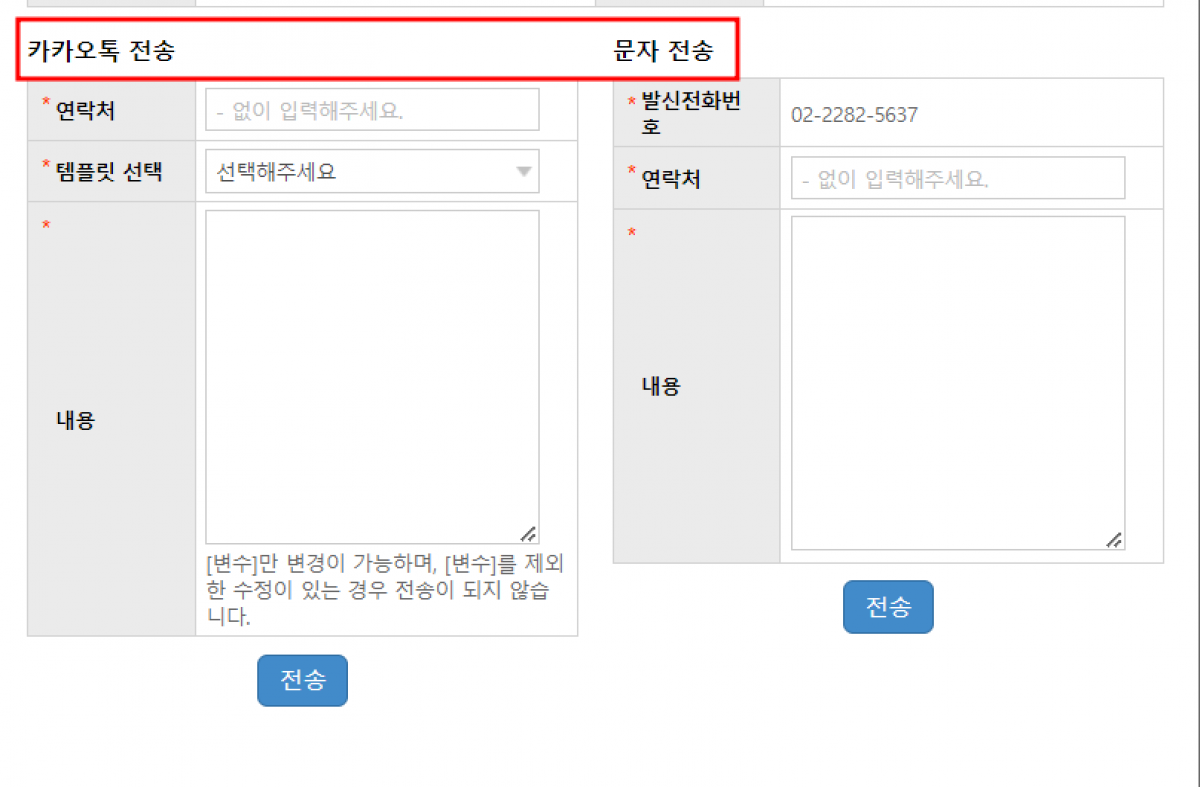Click the 내용 label in 카카오톡 form
The width and height of the screenshot is (1200, 787).
pyautogui.click(x=75, y=420)
